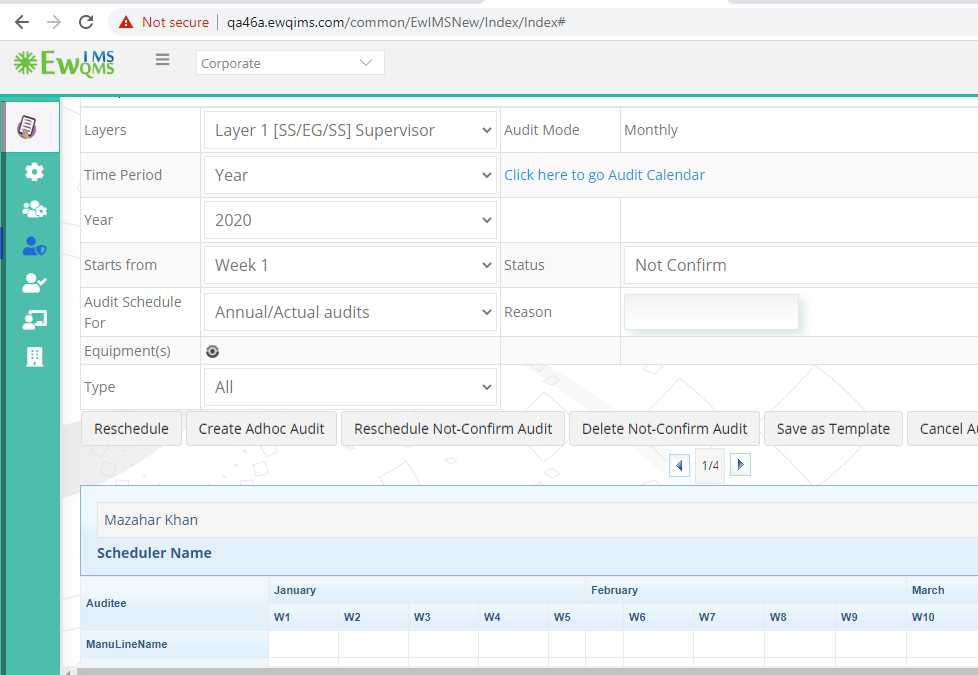Screen dimensions: 978x675
Task: Open the building sidebar icon
Action: click(34, 357)
